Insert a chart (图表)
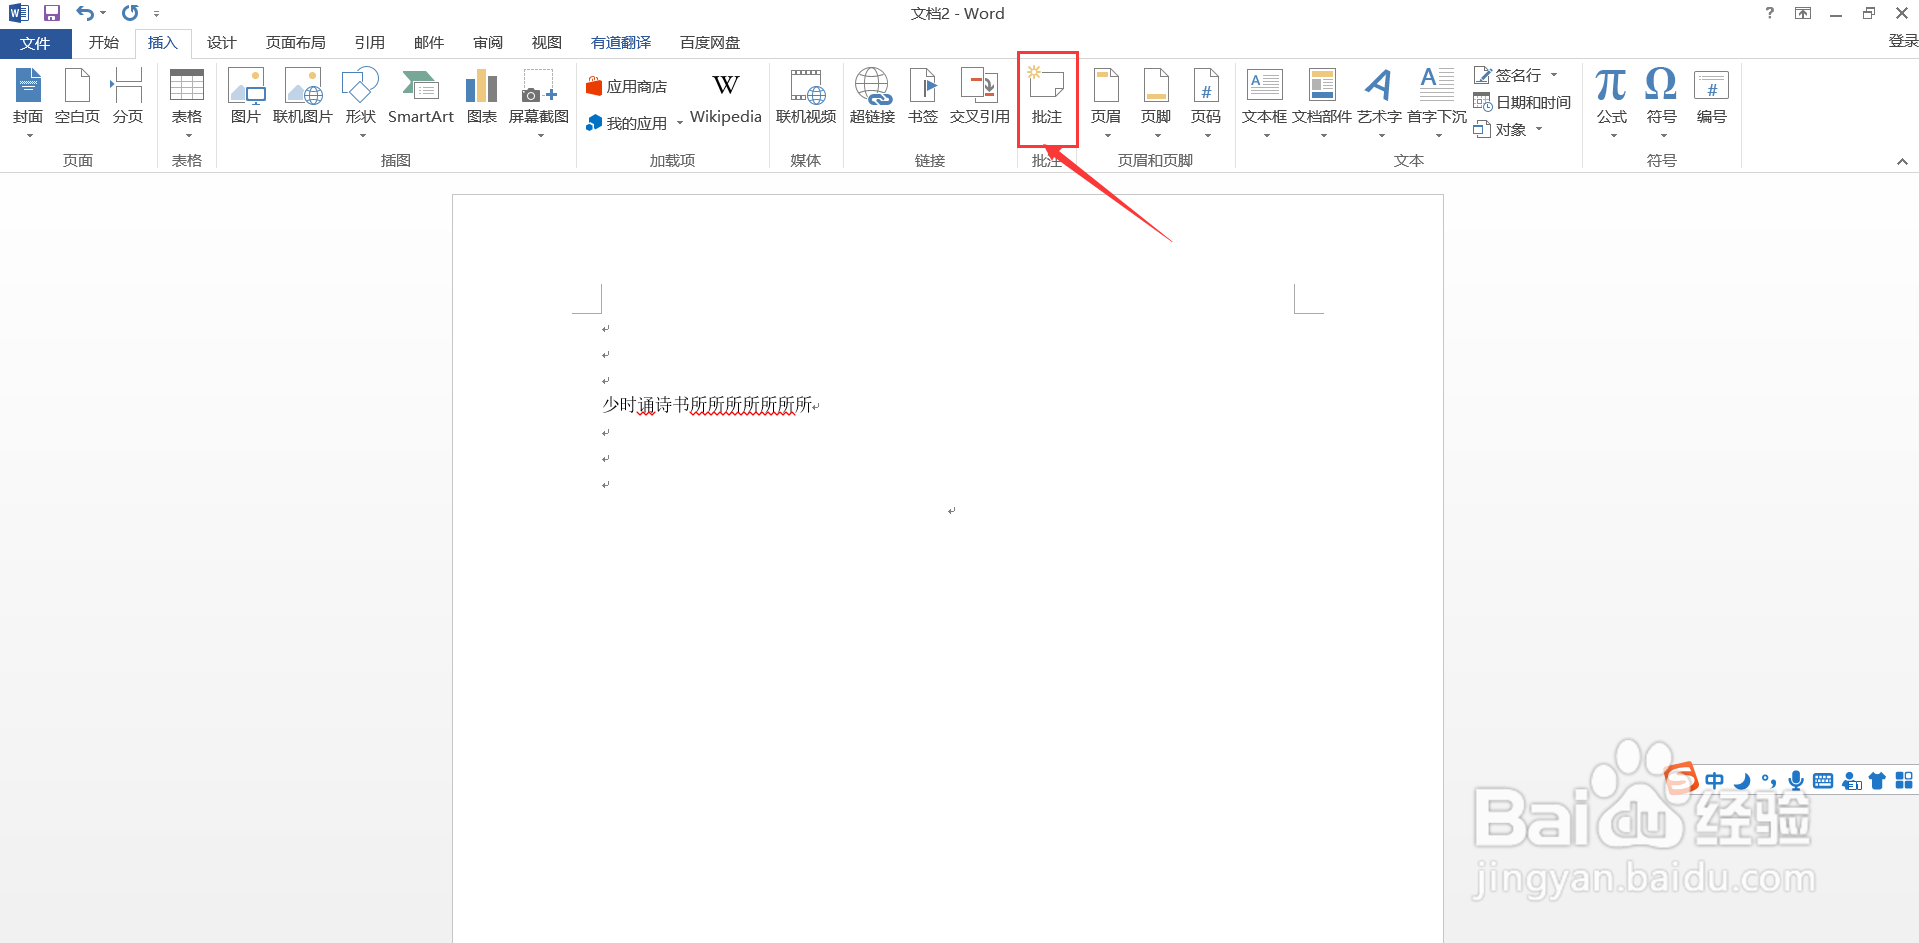 [482, 97]
